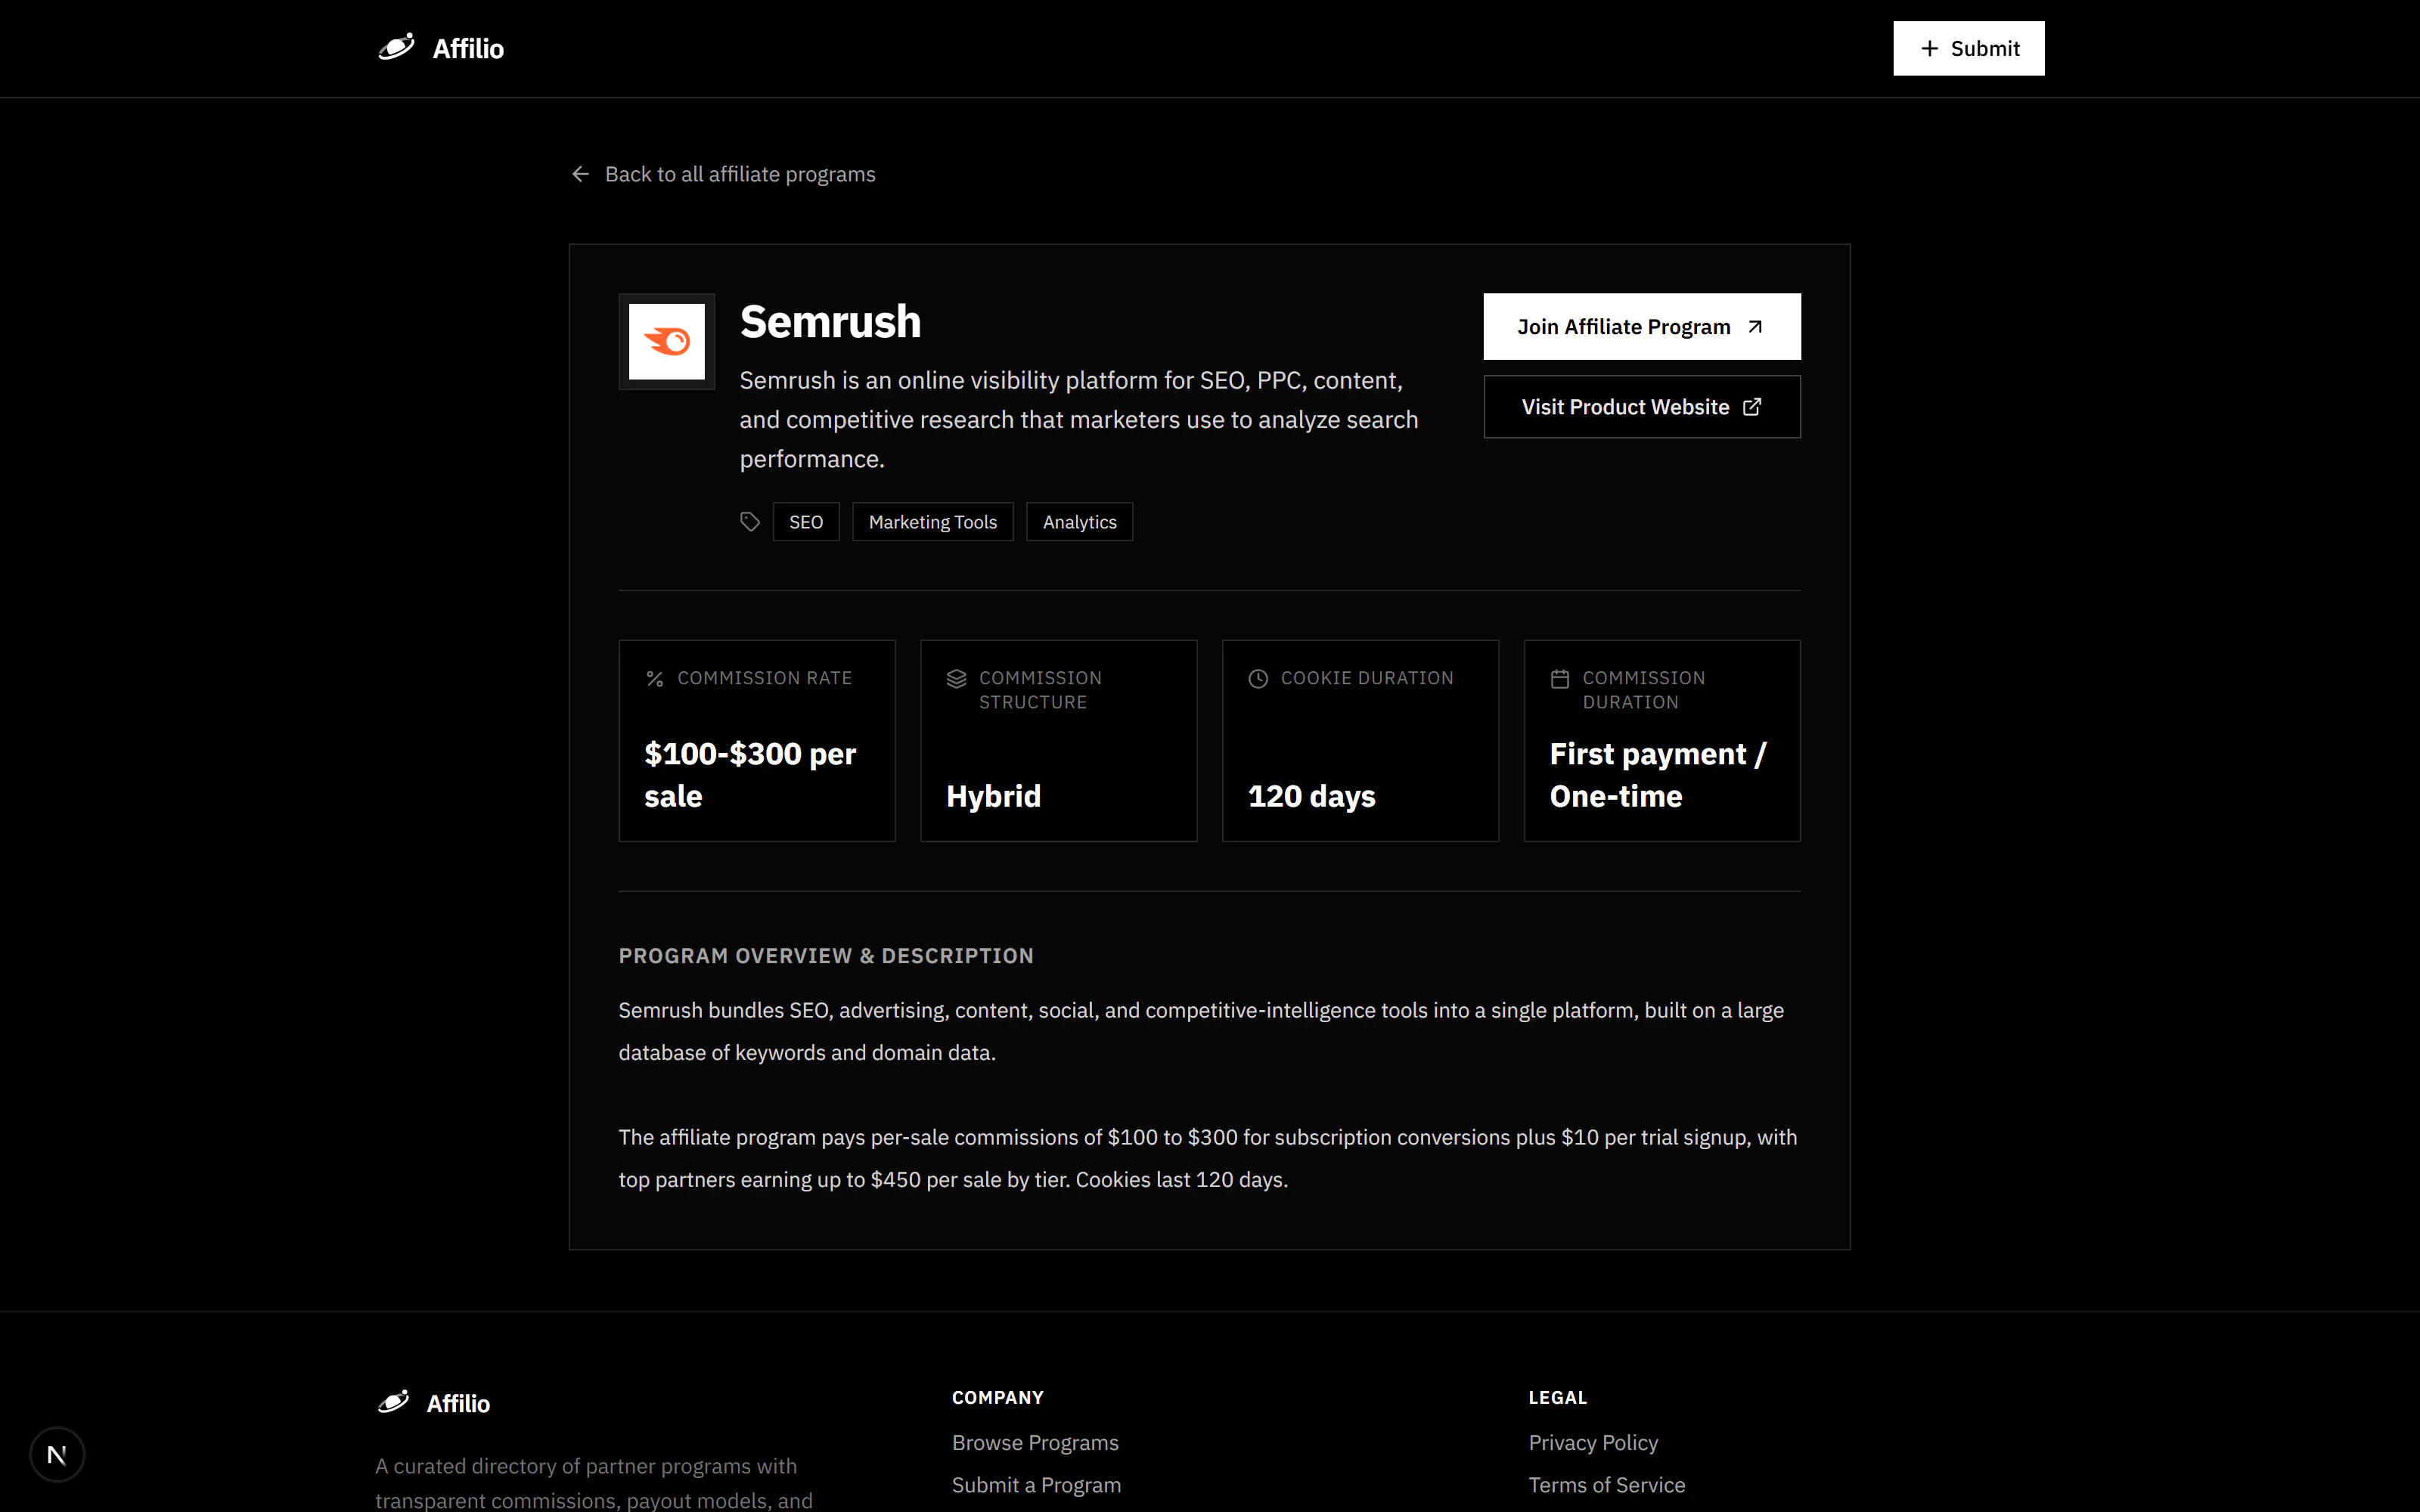The height and width of the screenshot is (1512, 2420).
Task: Click the Next.js dev tools N icon
Action: 57,1455
